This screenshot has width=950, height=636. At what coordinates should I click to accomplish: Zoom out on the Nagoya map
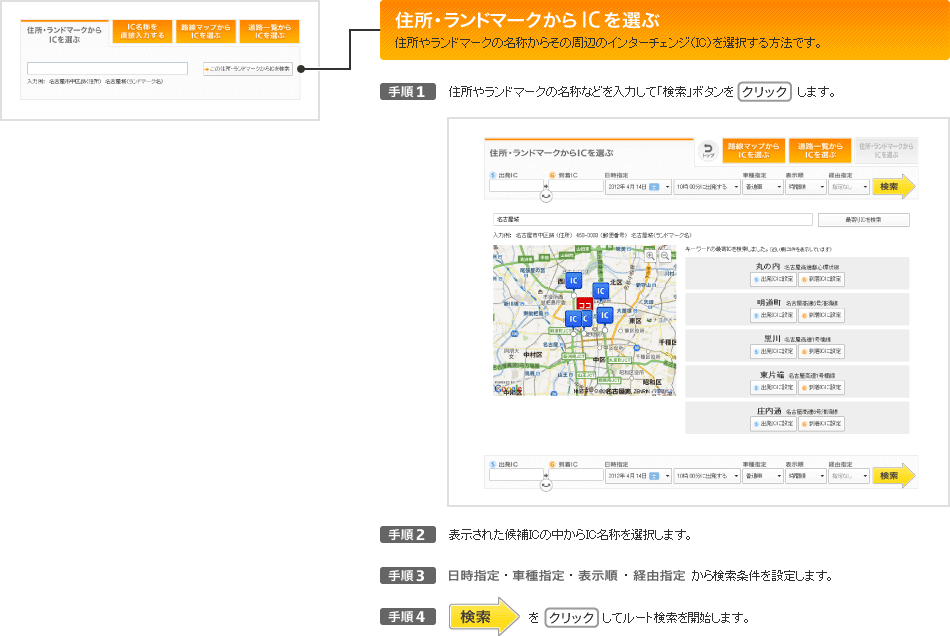pyautogui.click(x=666, y=256)
